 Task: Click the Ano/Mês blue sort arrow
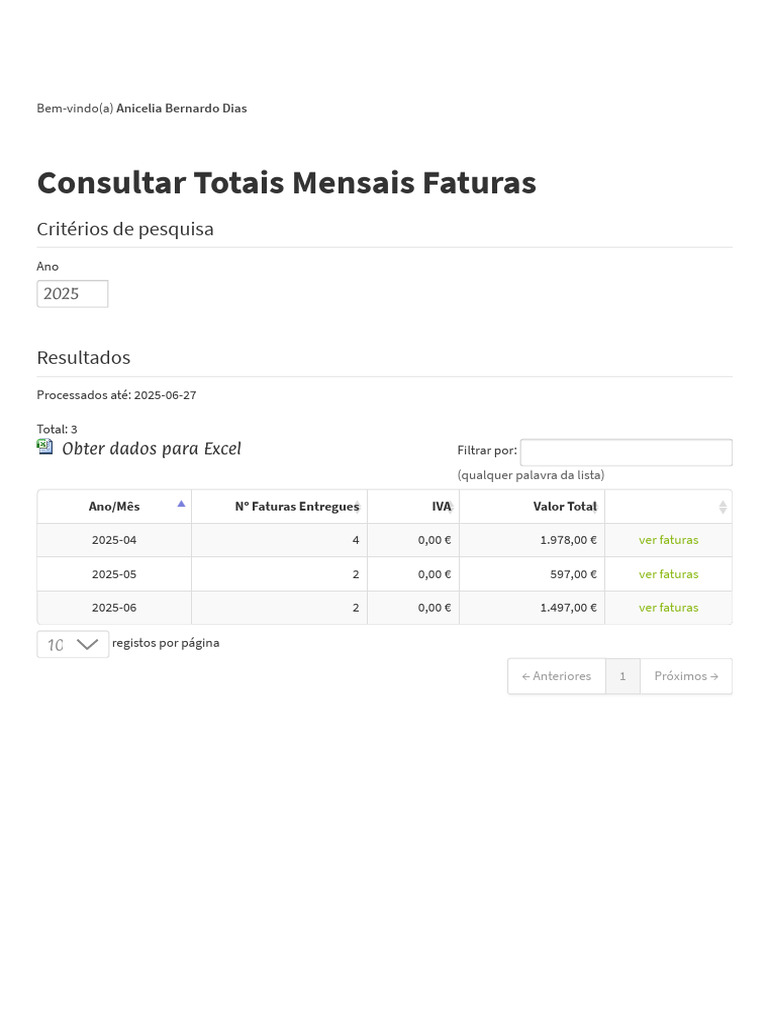click(x=181, y=504)
